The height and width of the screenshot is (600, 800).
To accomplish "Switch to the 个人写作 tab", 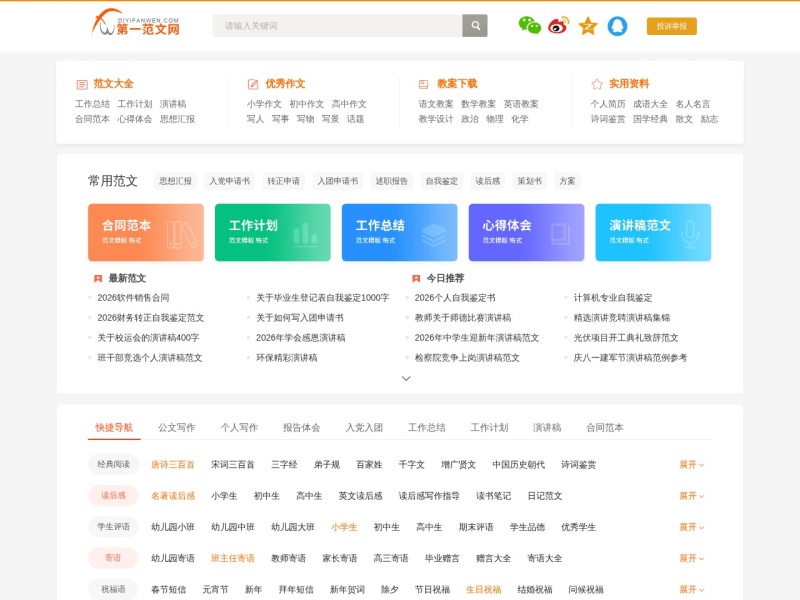I will point(239,428).
